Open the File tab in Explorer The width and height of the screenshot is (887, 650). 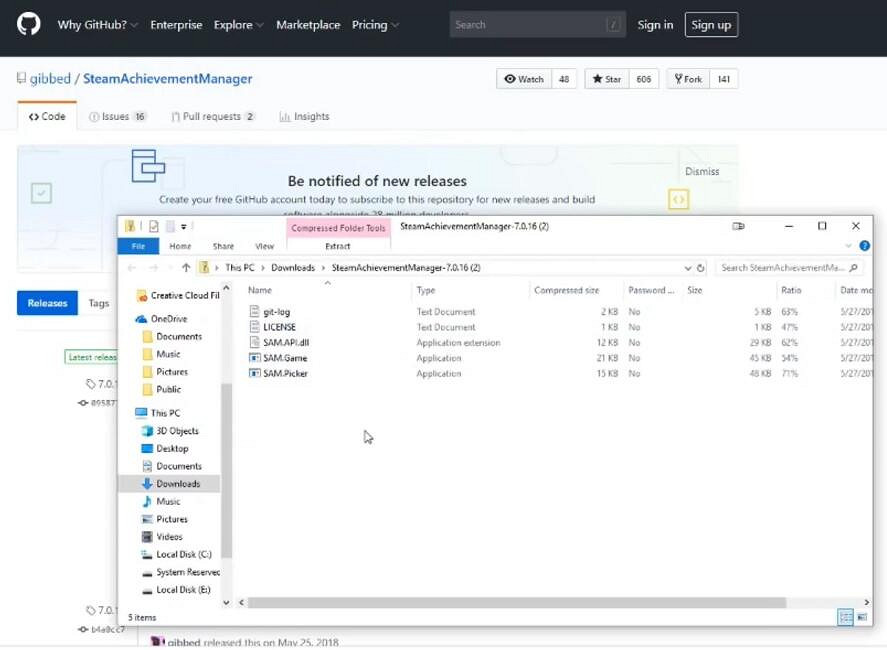click(x=138, y=246)
